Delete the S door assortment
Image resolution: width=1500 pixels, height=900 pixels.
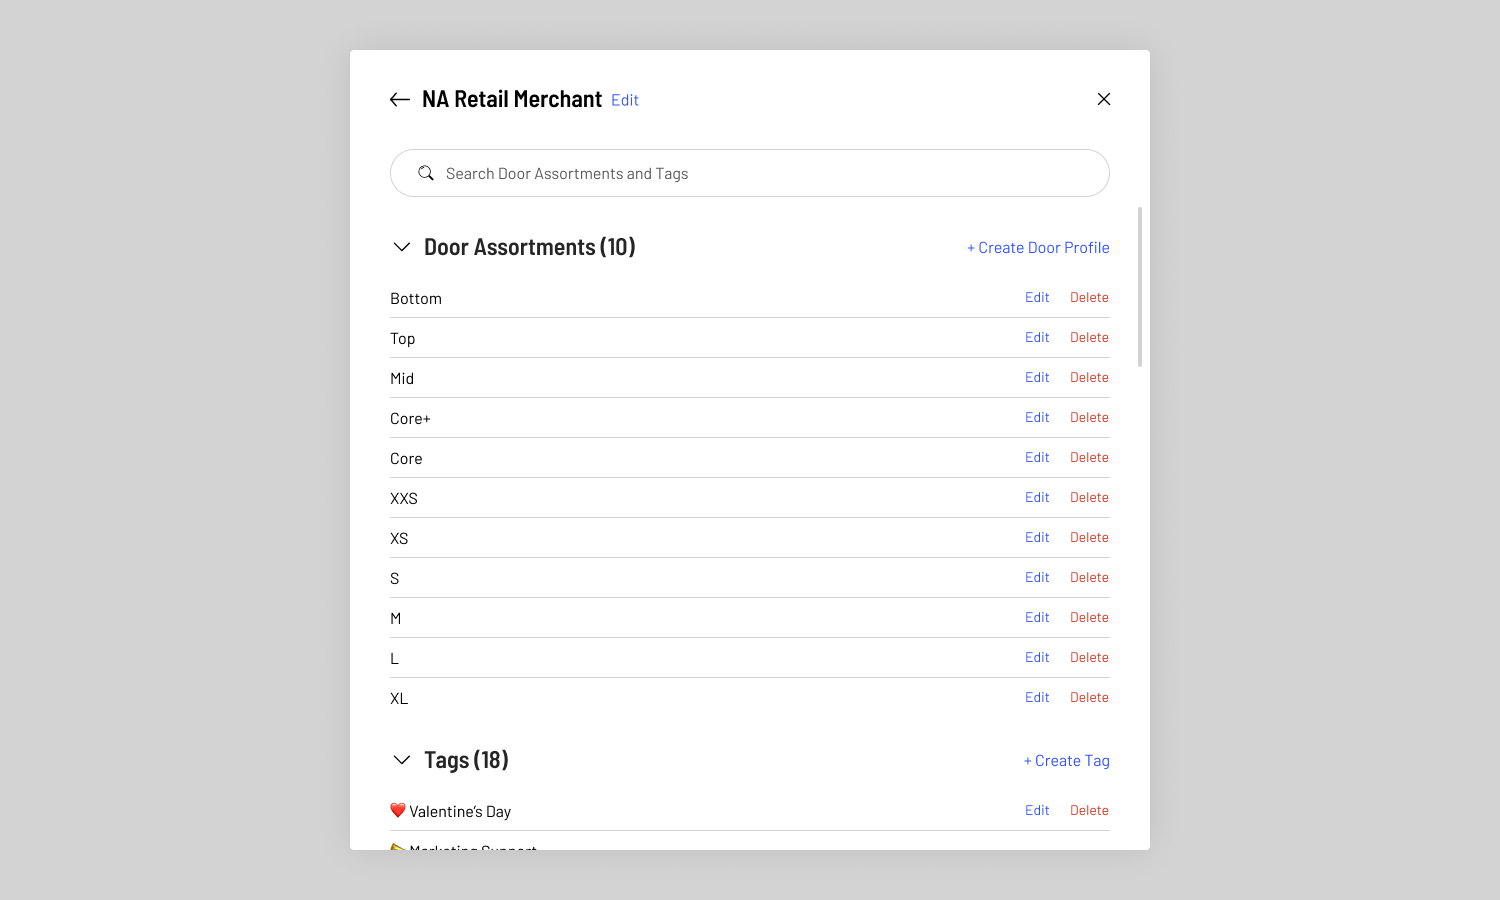[1089, 577]
